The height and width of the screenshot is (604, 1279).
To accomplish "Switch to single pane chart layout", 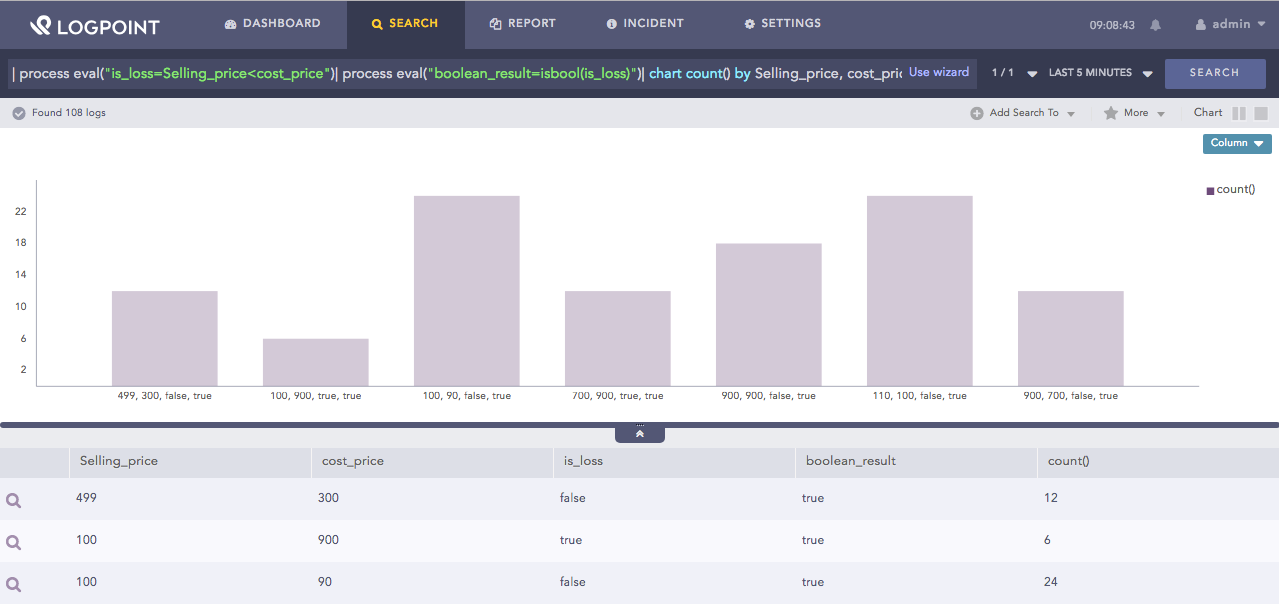I will [x=1261, y=113].
